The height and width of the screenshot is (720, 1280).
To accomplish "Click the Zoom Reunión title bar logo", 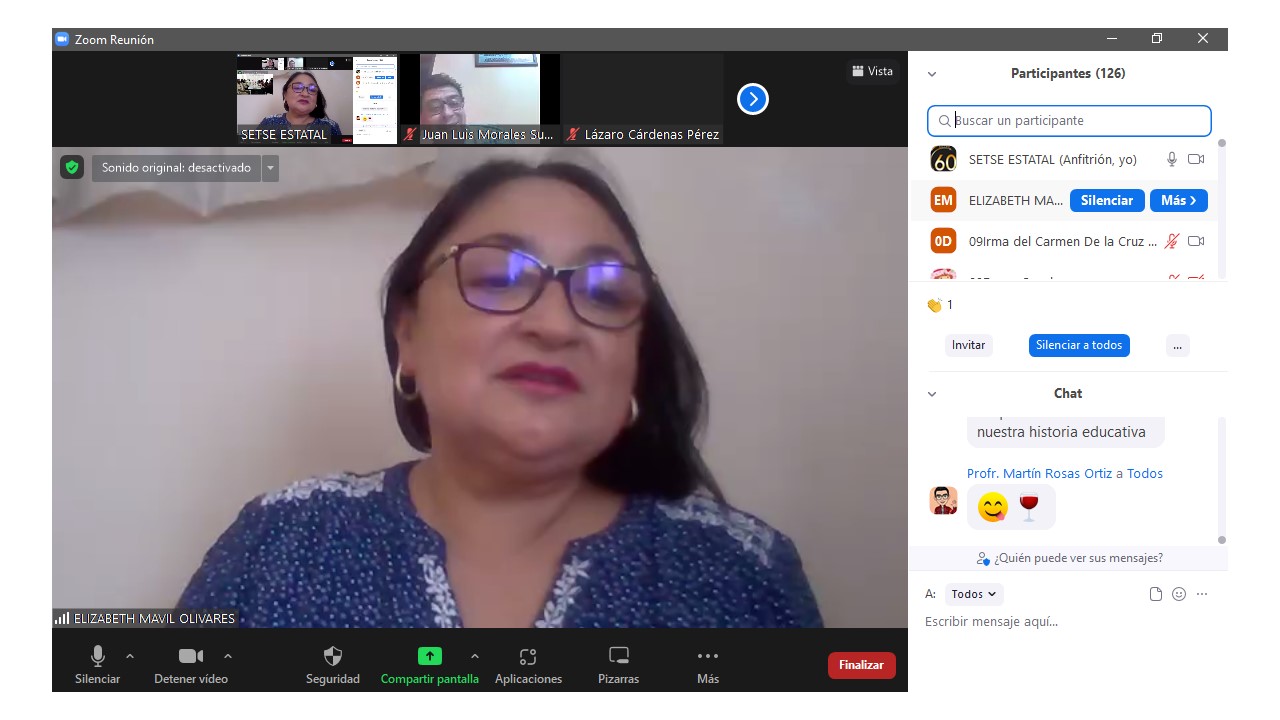I will click(x=62, y=39).
